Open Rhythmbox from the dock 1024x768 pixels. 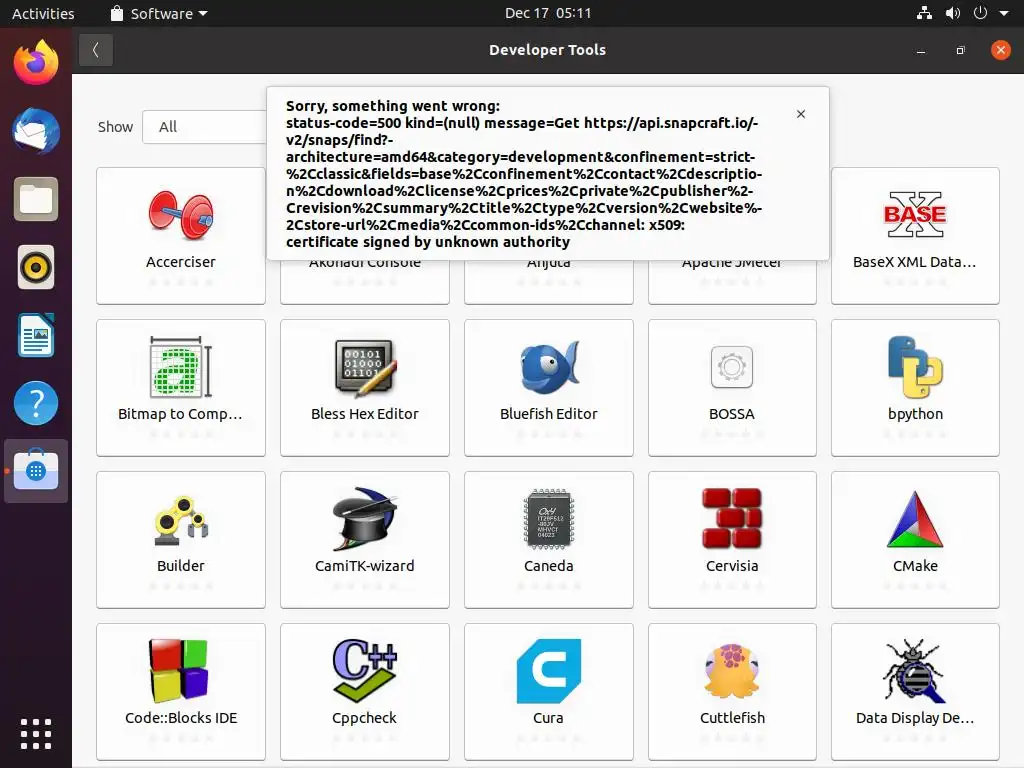point(36,267)
